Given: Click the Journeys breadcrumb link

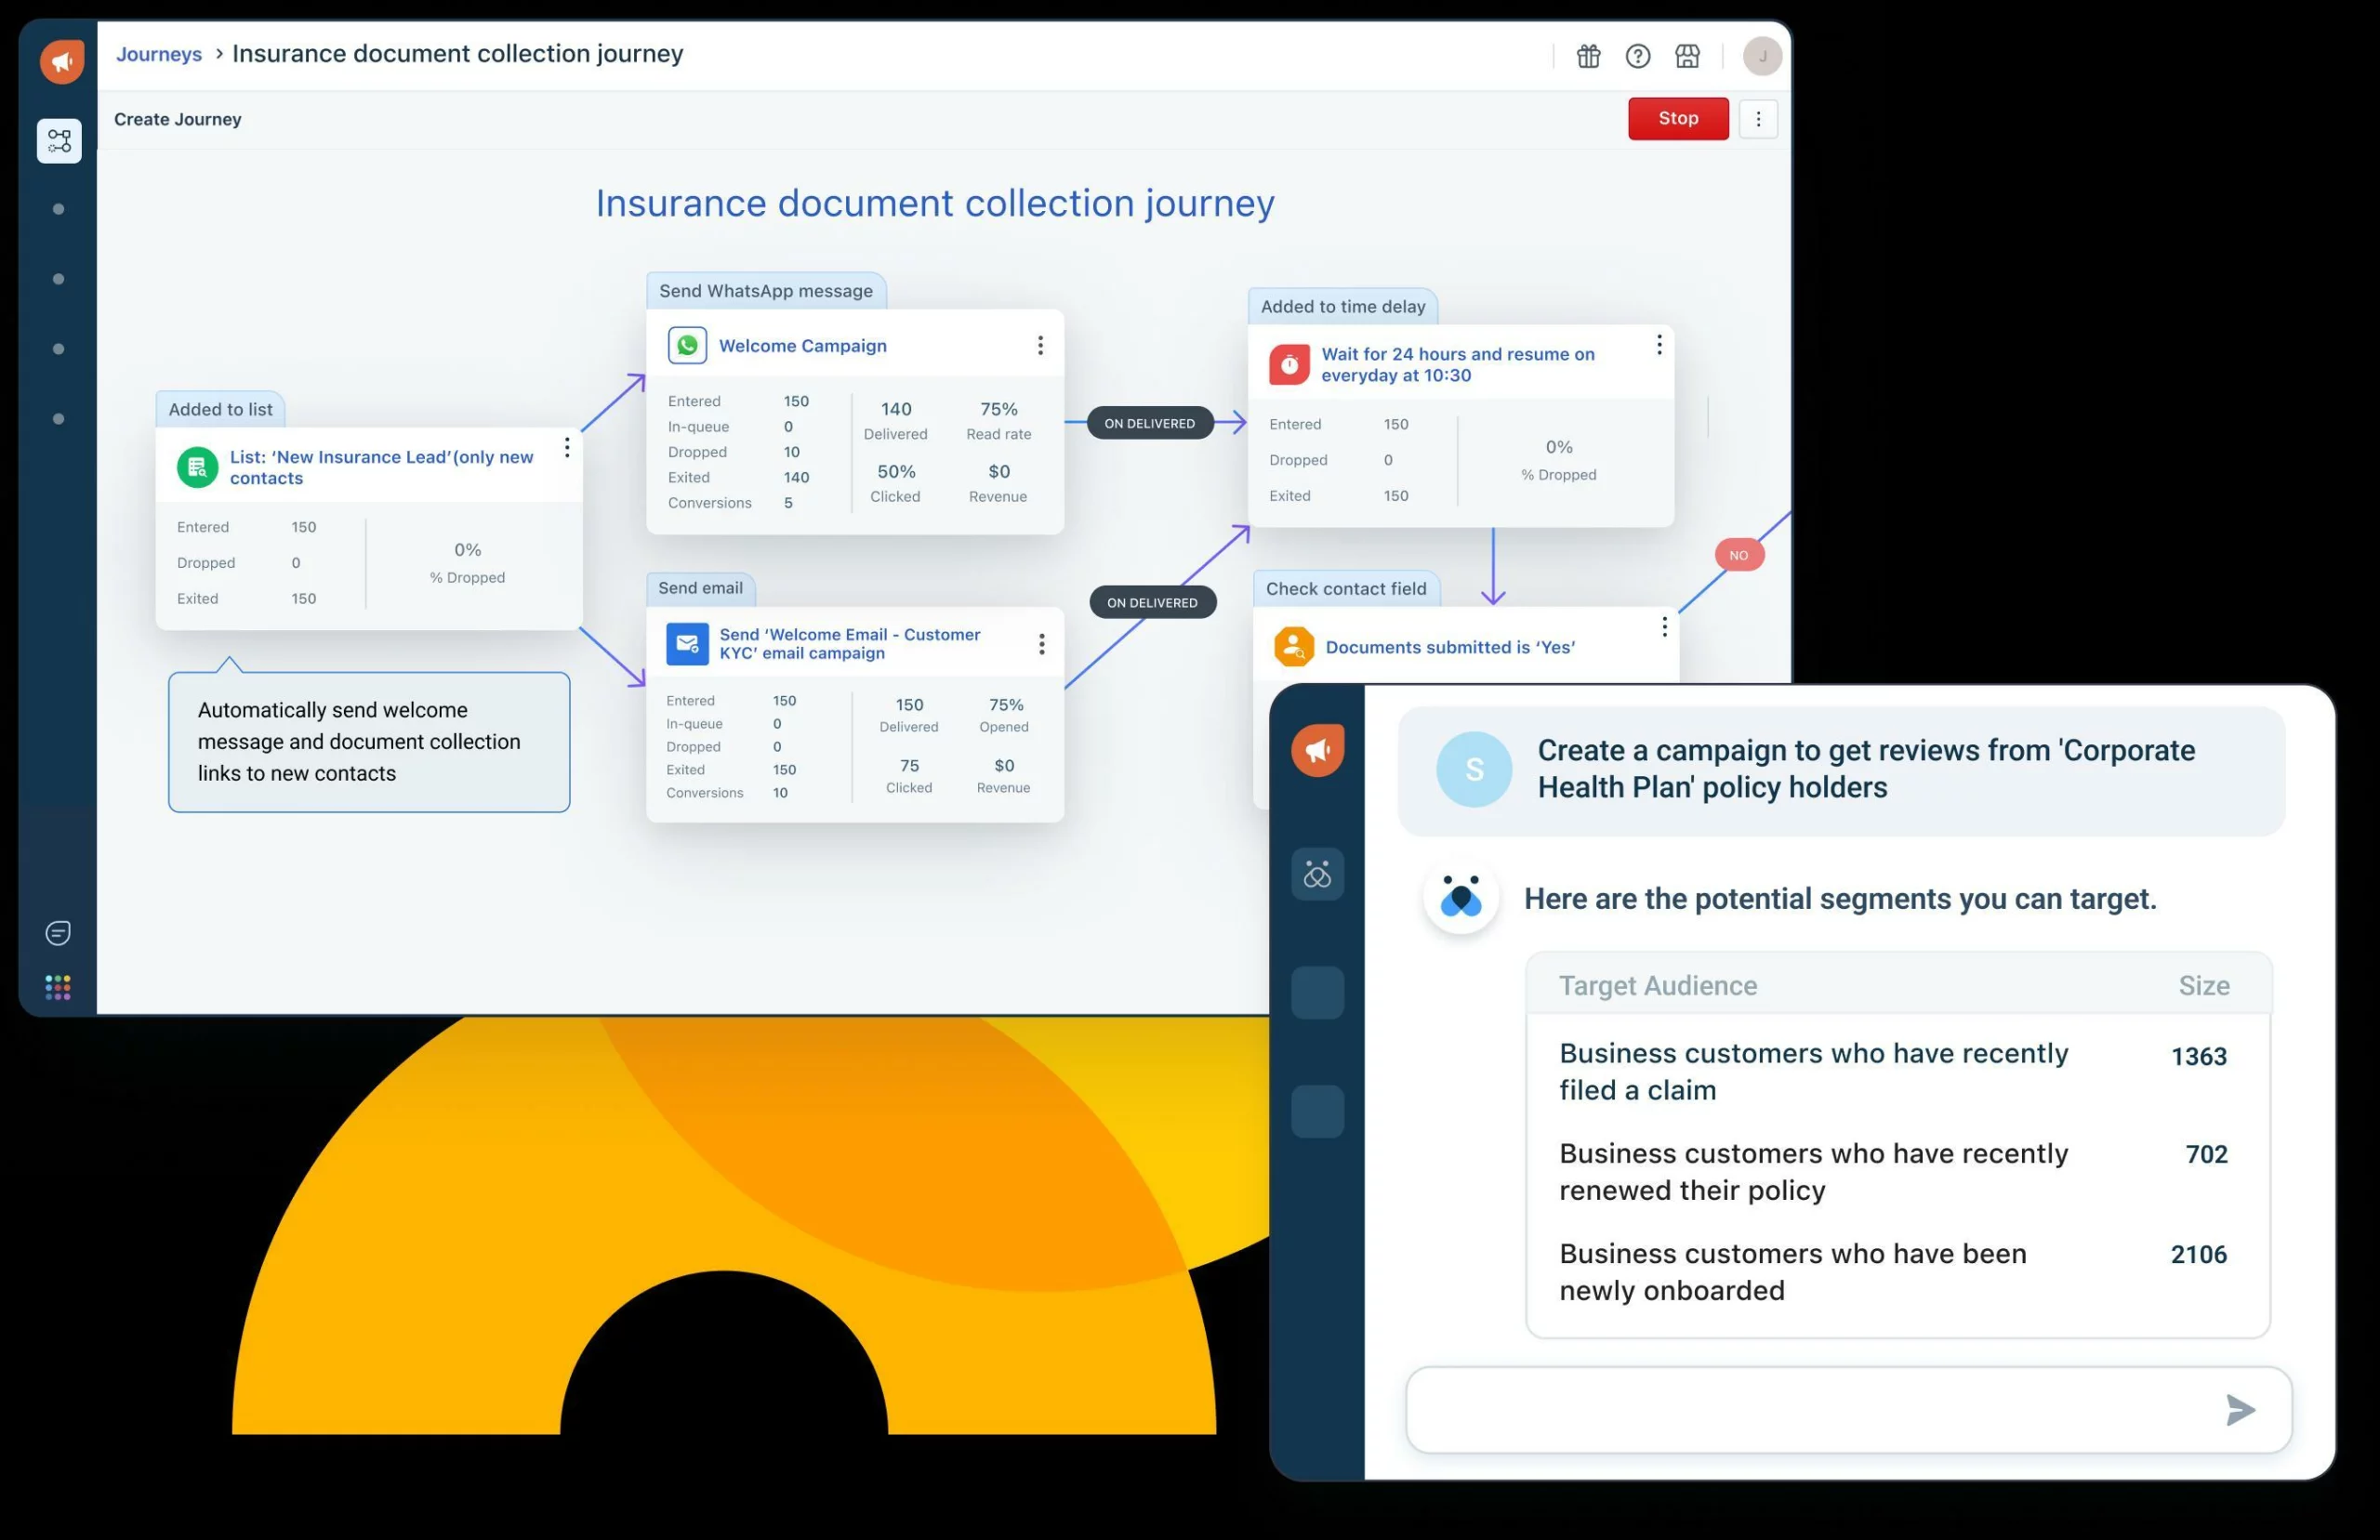Looking at the screenshot, I should [x=158, y=54].
